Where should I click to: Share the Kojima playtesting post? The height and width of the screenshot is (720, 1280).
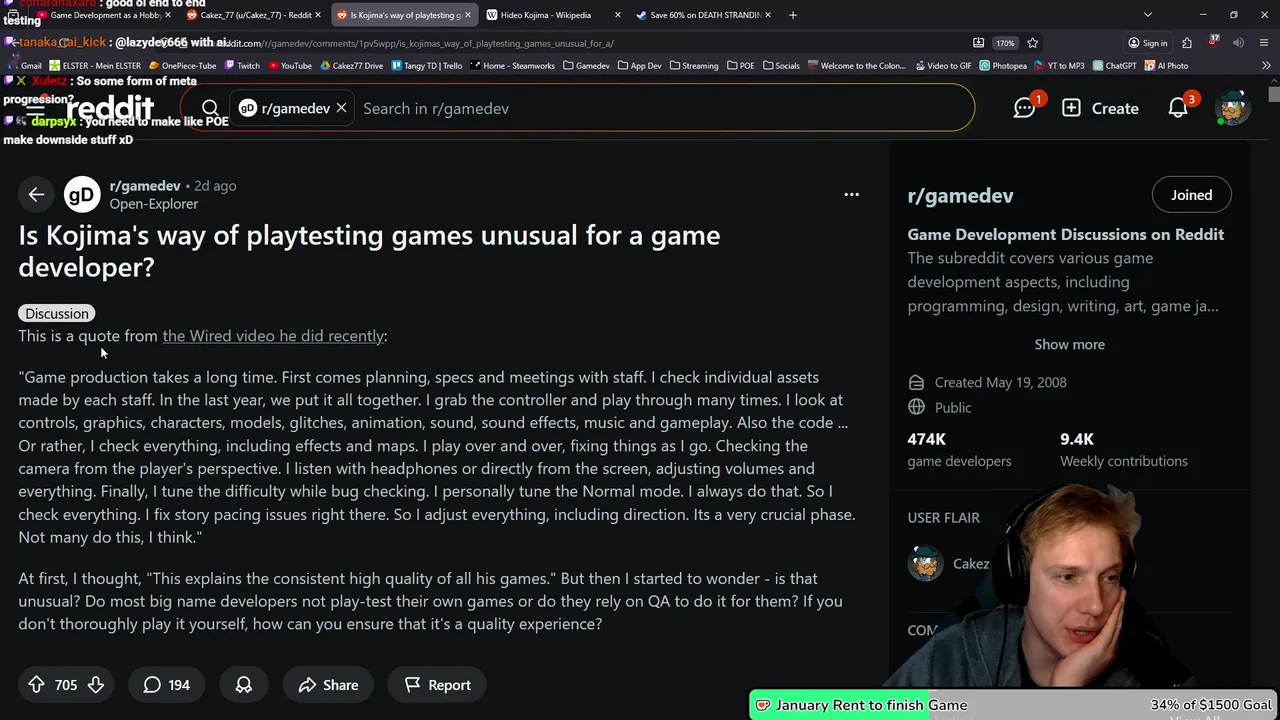pyautogui.click(x=328, y=685)
